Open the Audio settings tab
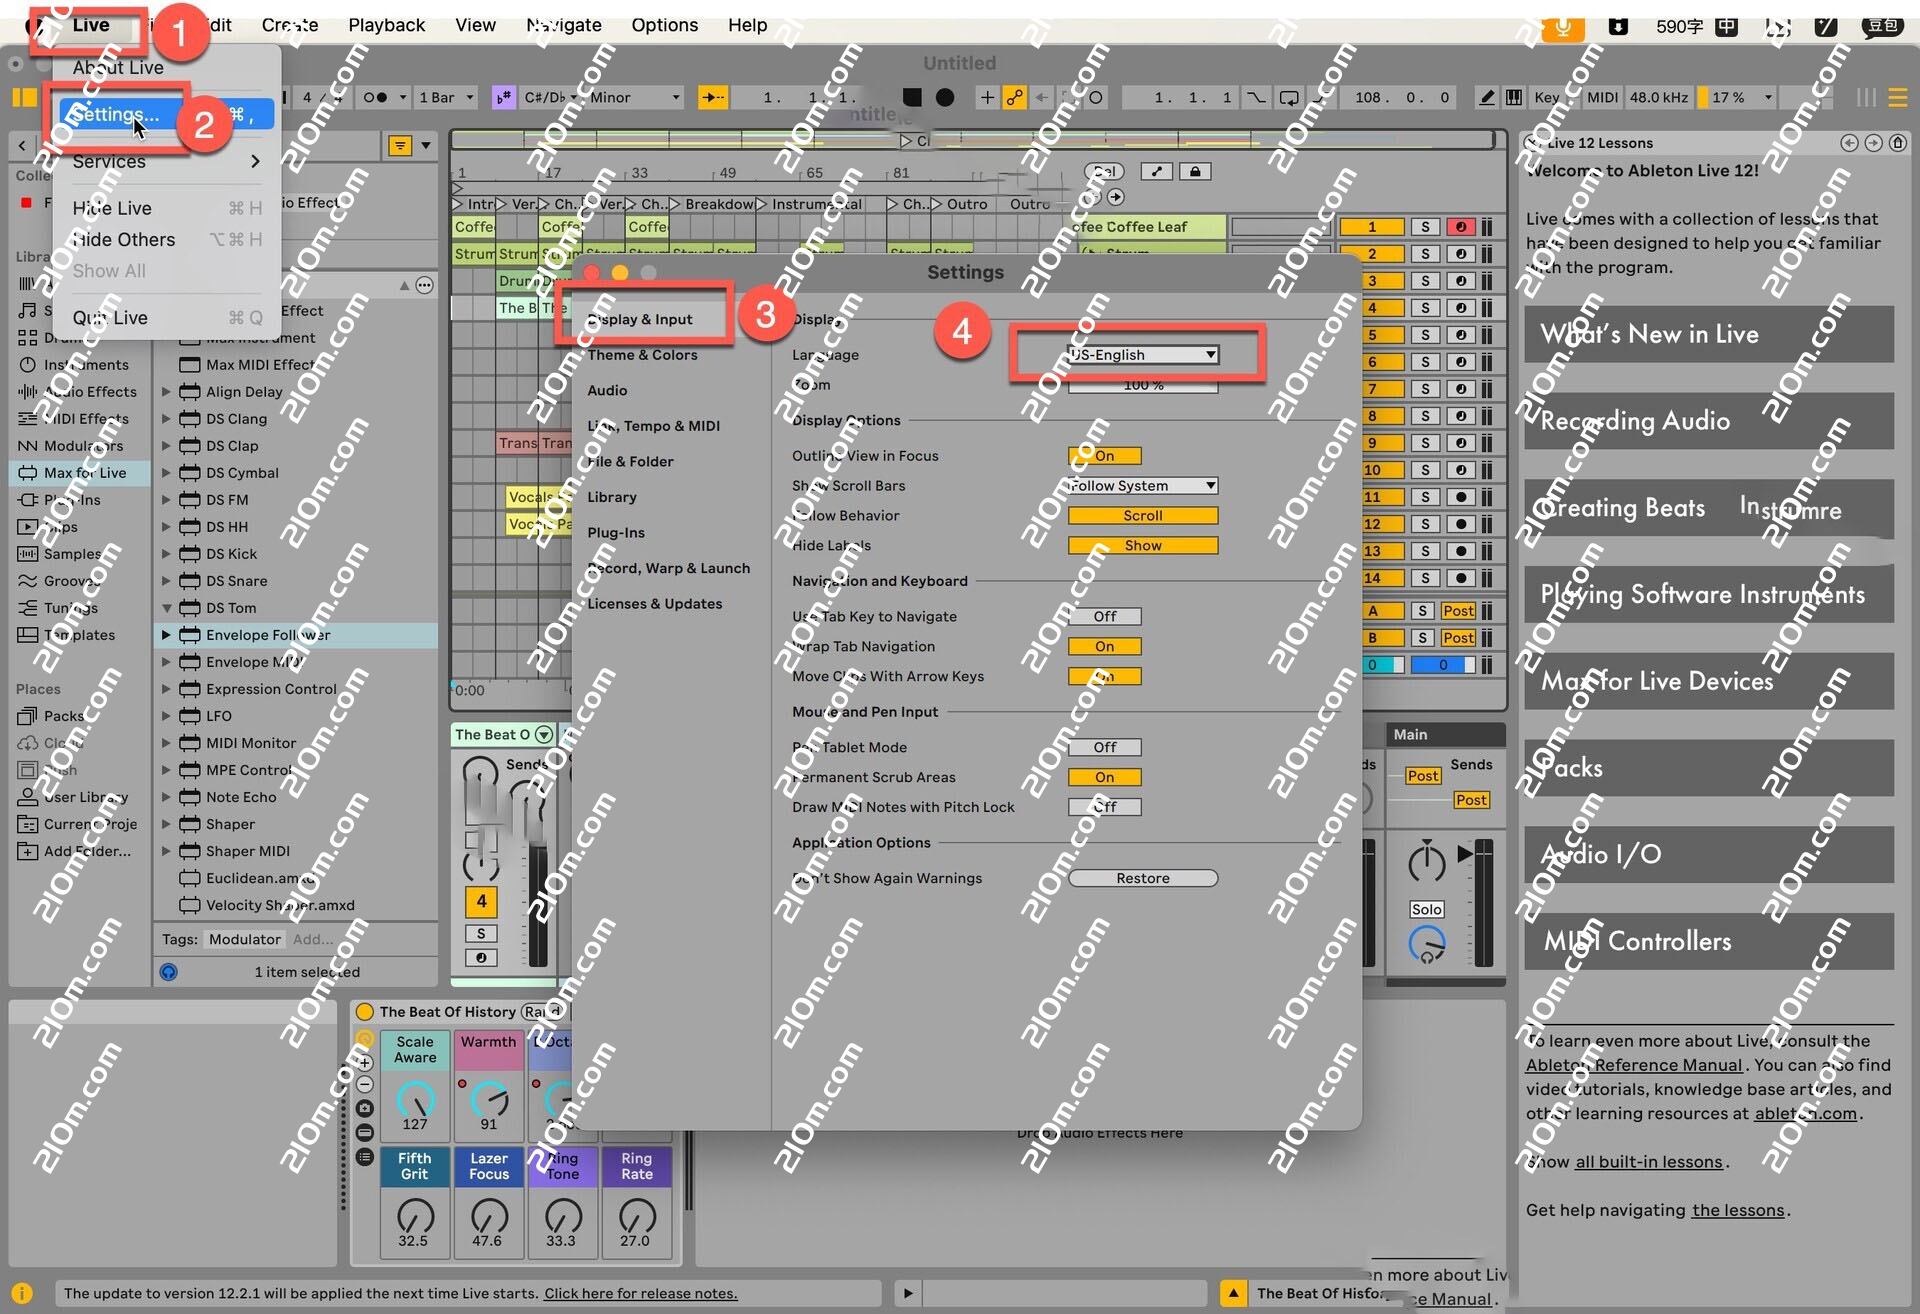Image resolution: width=1920 pixels, height=1314 pixels. (x=607, y=391)
